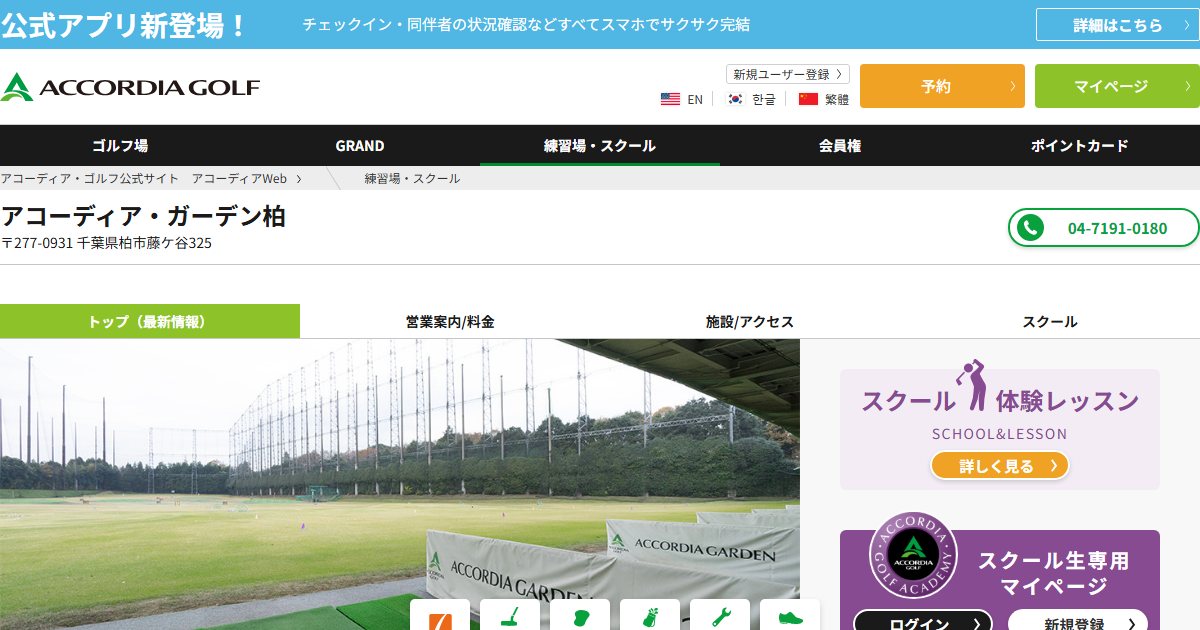Click スクール体験レッスン banner
Screen dimensions: 1200x630
click(1000, 429)
